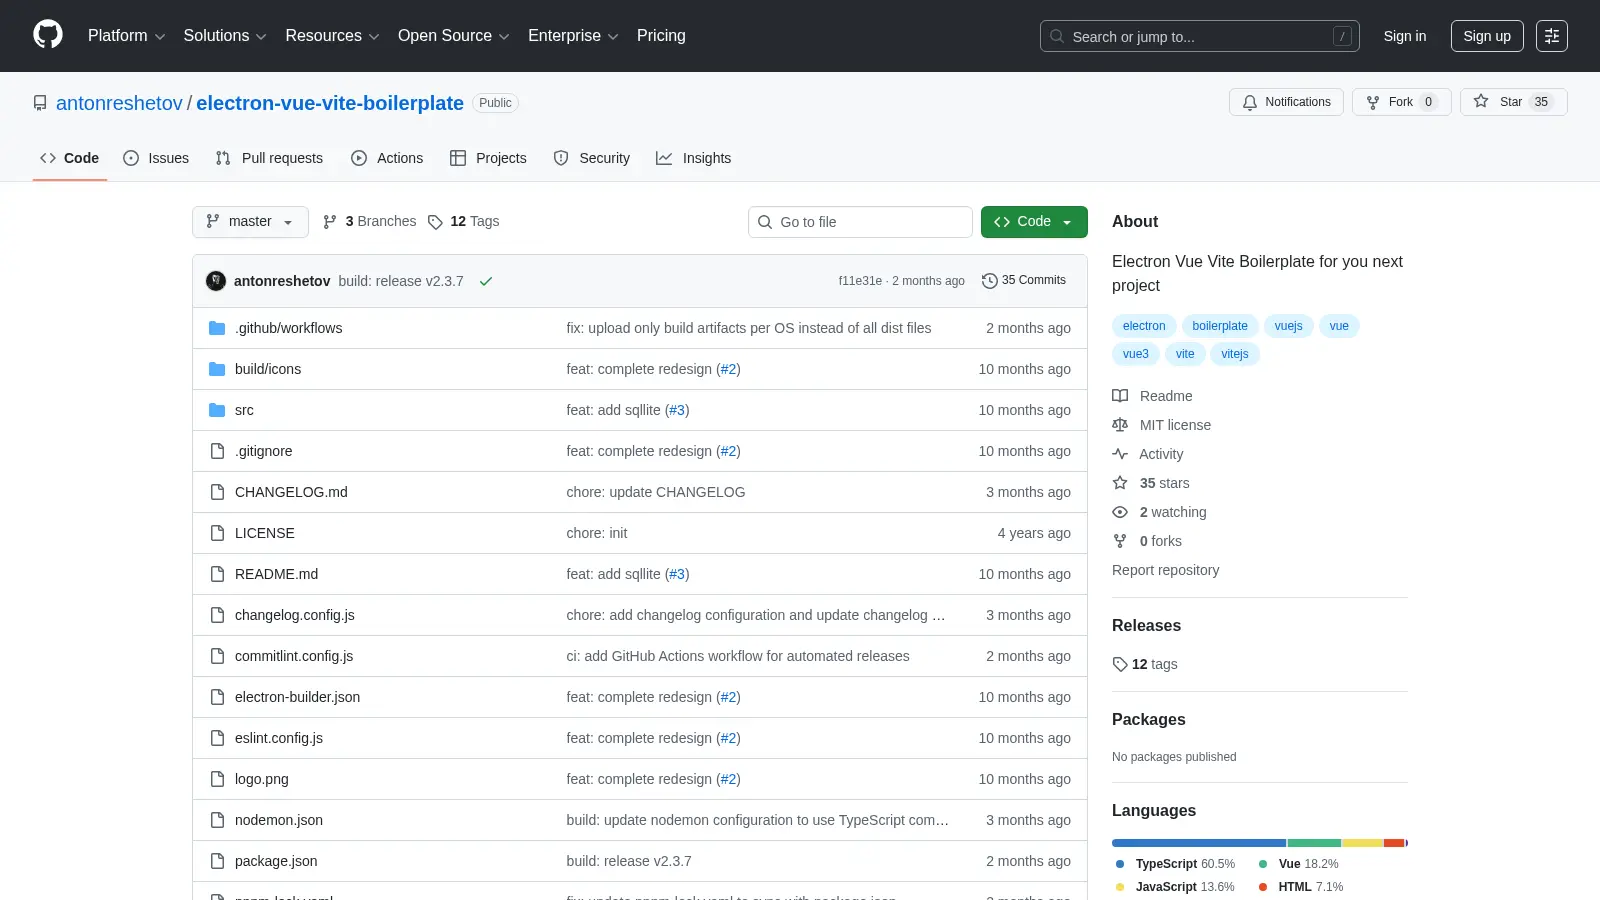Open the antonreshetov owner link
The image size is (1600, 900).
(x=119, y=103)
